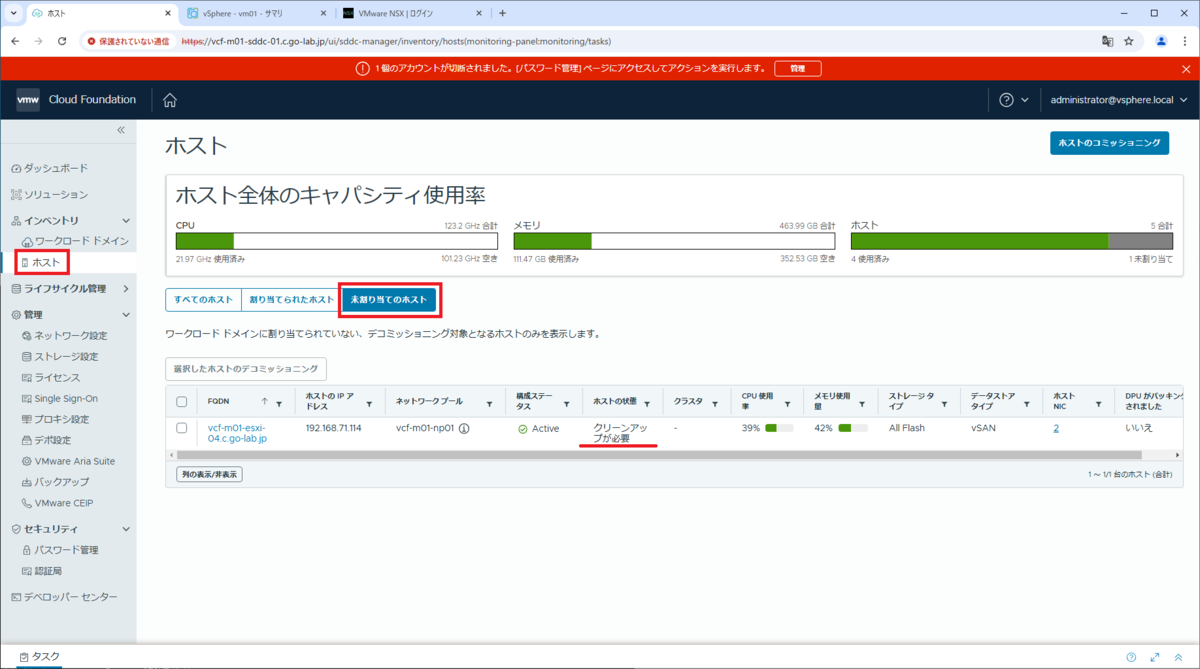The height and width of the screenshot is (669, 1200).
Task: Switch to 割り当てられたホスト tab
Action: (291, 299)
